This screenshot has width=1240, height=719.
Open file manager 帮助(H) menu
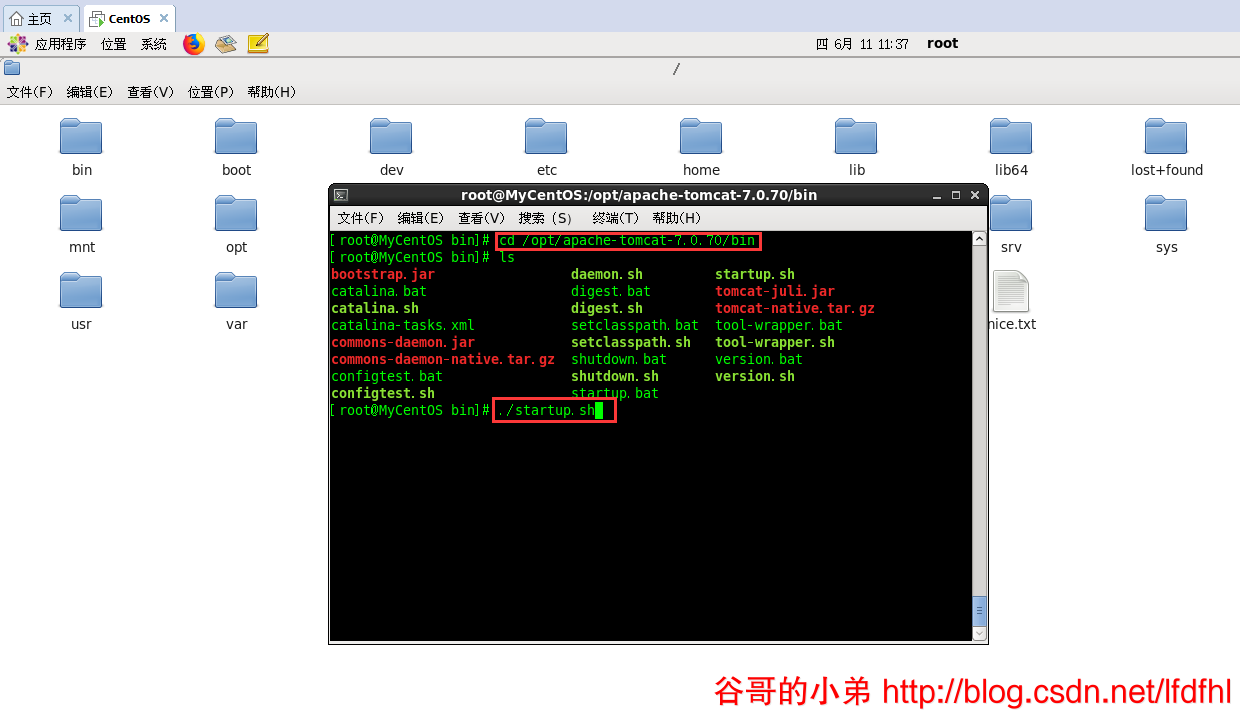click(x=272, y=92)
